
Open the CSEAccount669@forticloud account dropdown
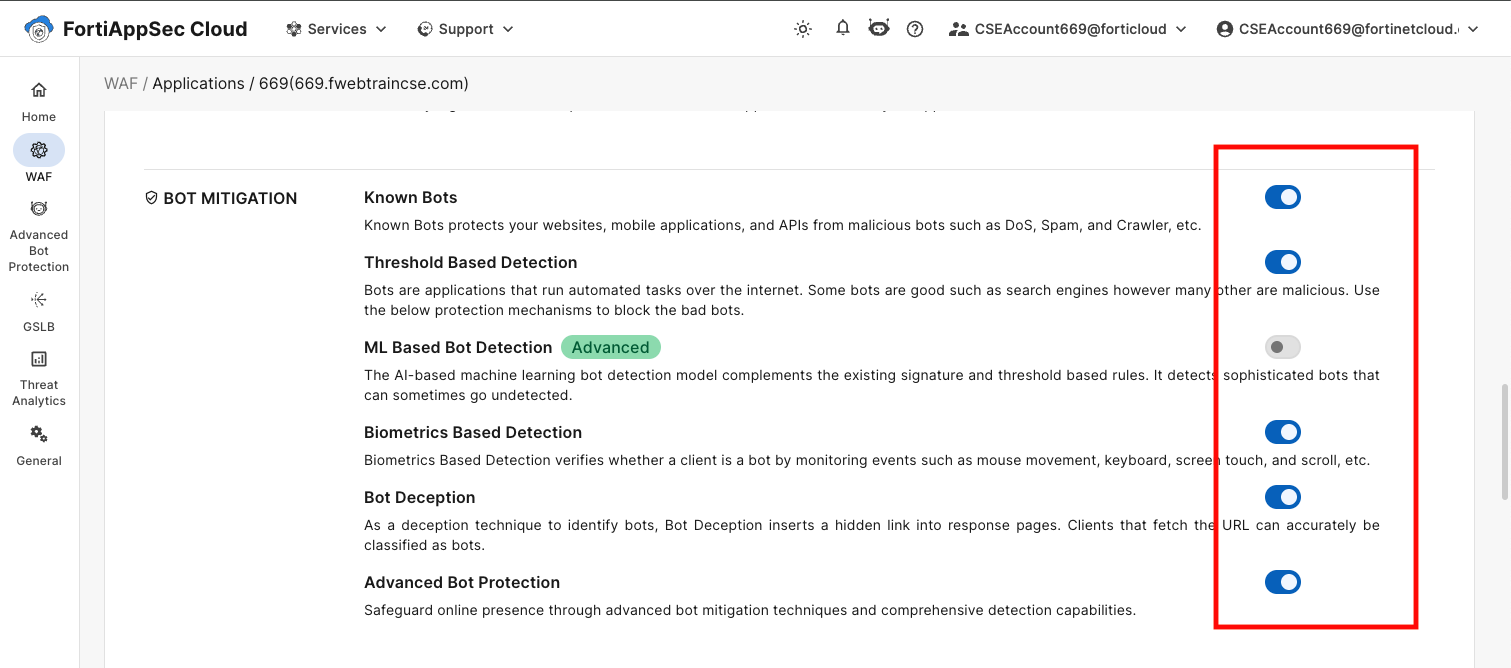click(x=1068, y=29)
